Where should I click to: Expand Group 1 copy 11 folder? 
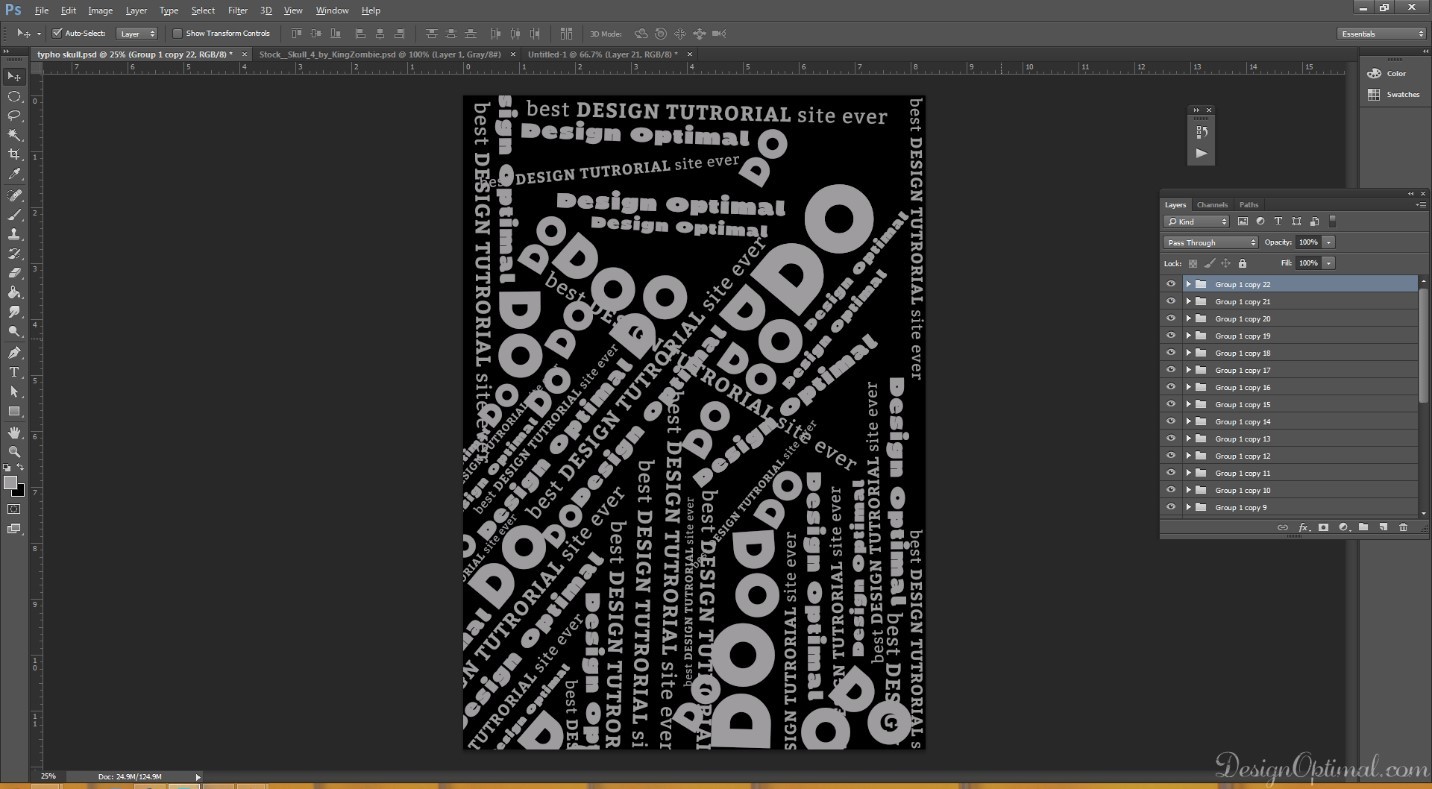pos(1189,473)
